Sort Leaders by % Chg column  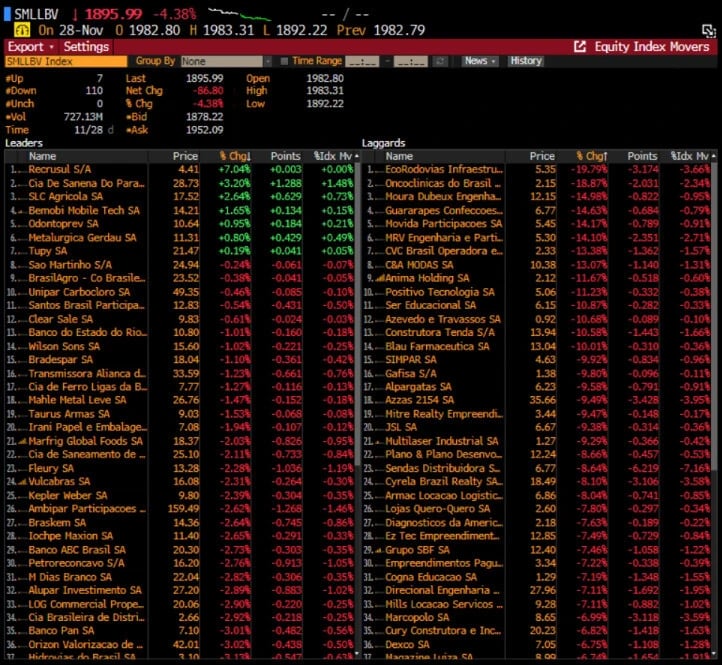click(235, 156)
